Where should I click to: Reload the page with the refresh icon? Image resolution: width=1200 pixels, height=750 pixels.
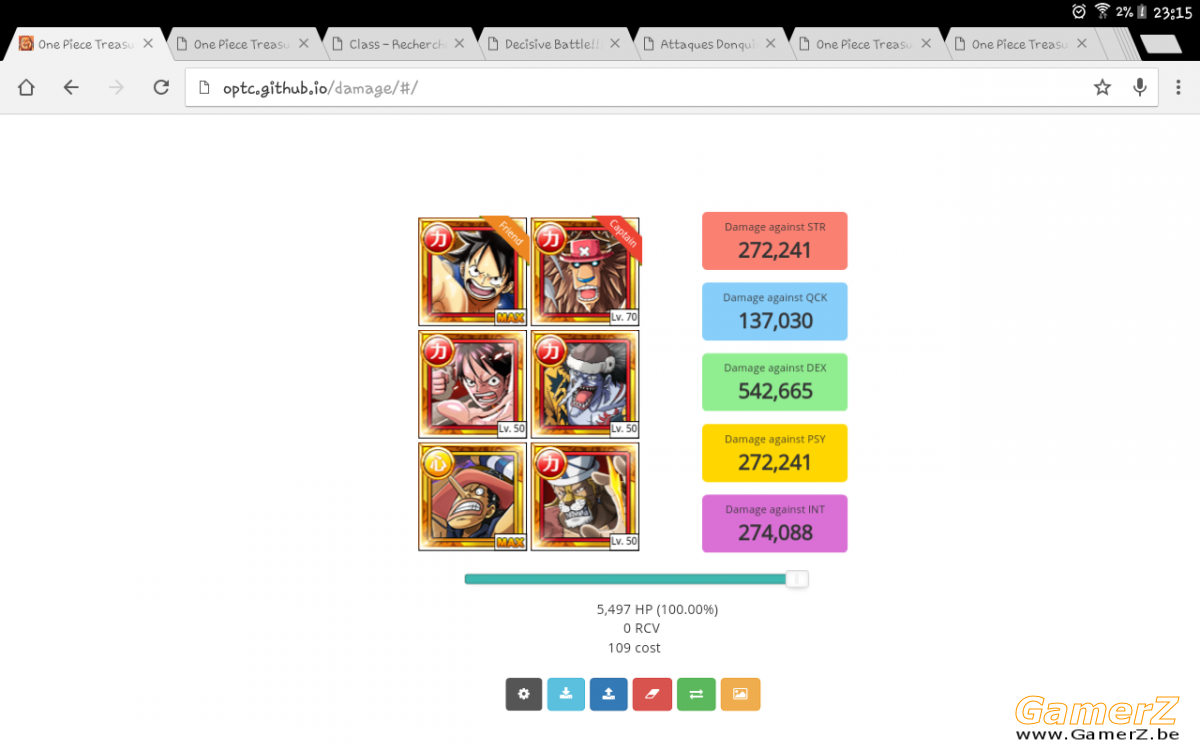[x=161, y=88]
